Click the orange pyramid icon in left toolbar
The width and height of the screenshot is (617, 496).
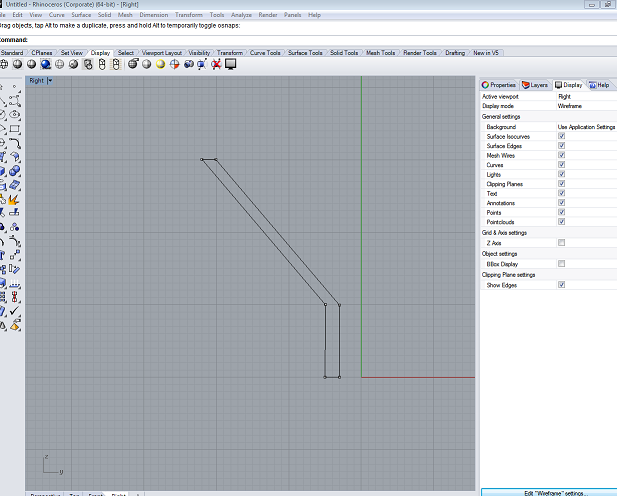[x=15, y=326]
